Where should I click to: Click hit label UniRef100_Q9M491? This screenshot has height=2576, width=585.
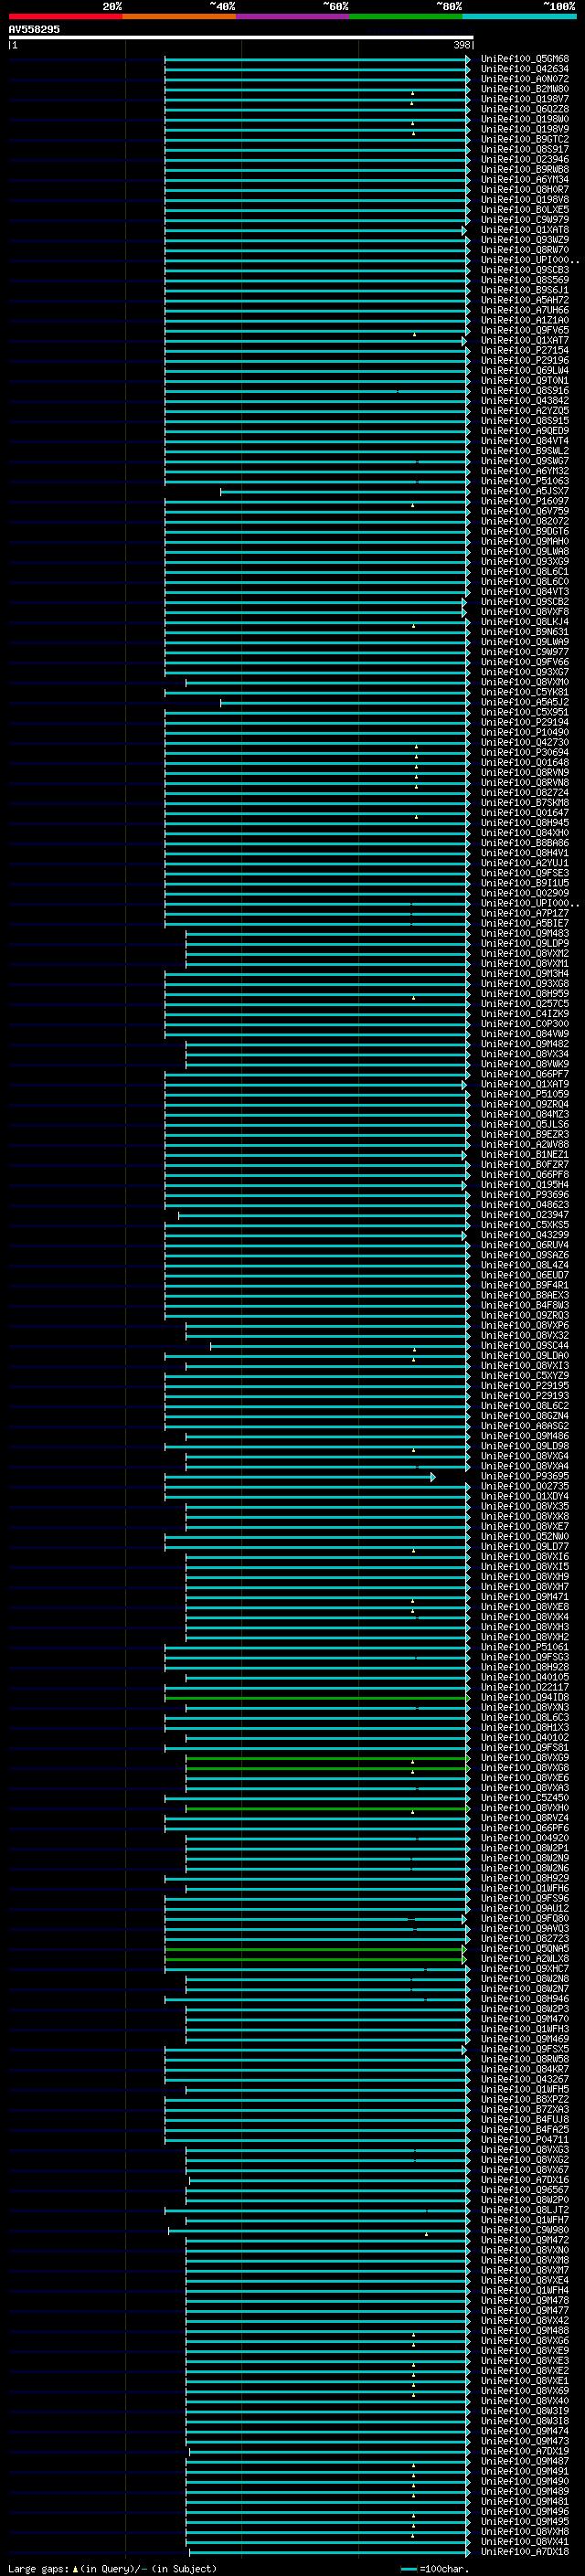click(525, 2471)
